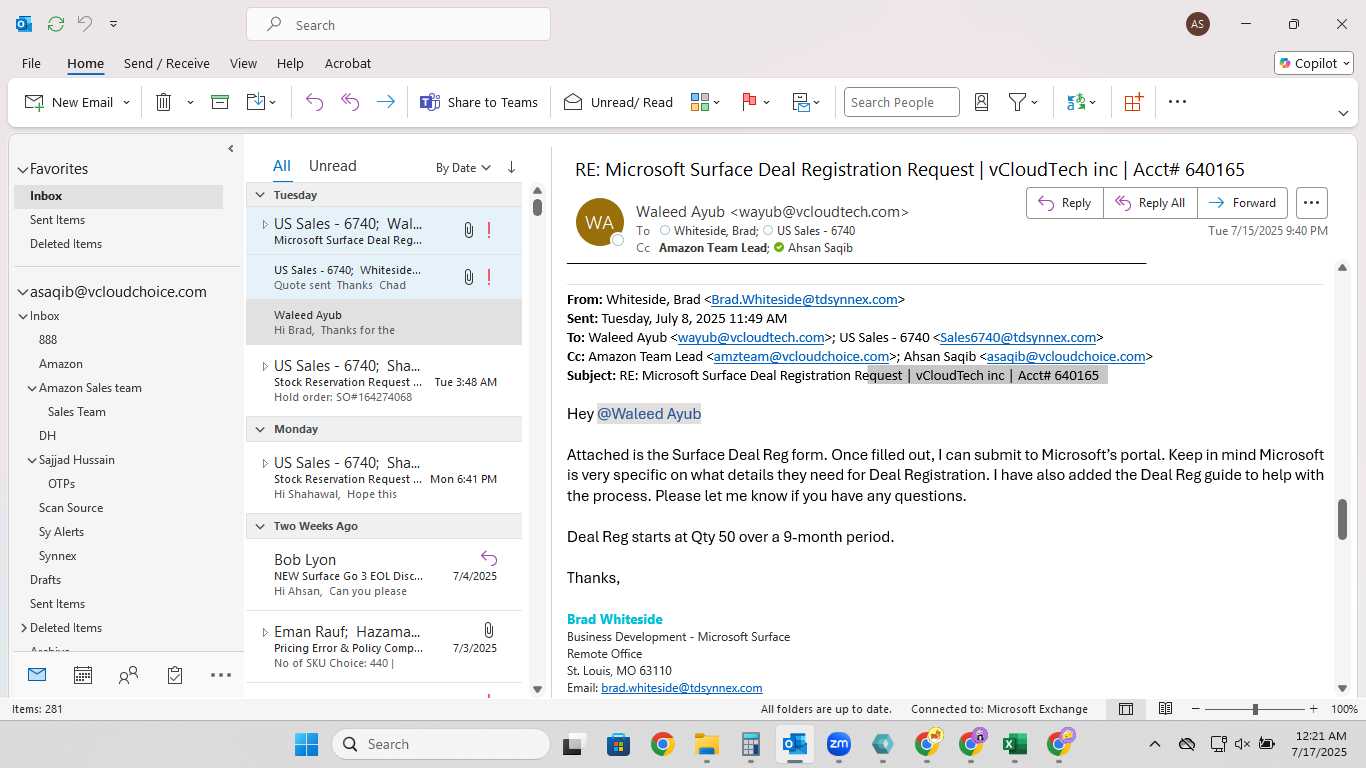Open the By Date sort dropdown
The width and height of the screenshot is (1366, 768).
(463, 168)
